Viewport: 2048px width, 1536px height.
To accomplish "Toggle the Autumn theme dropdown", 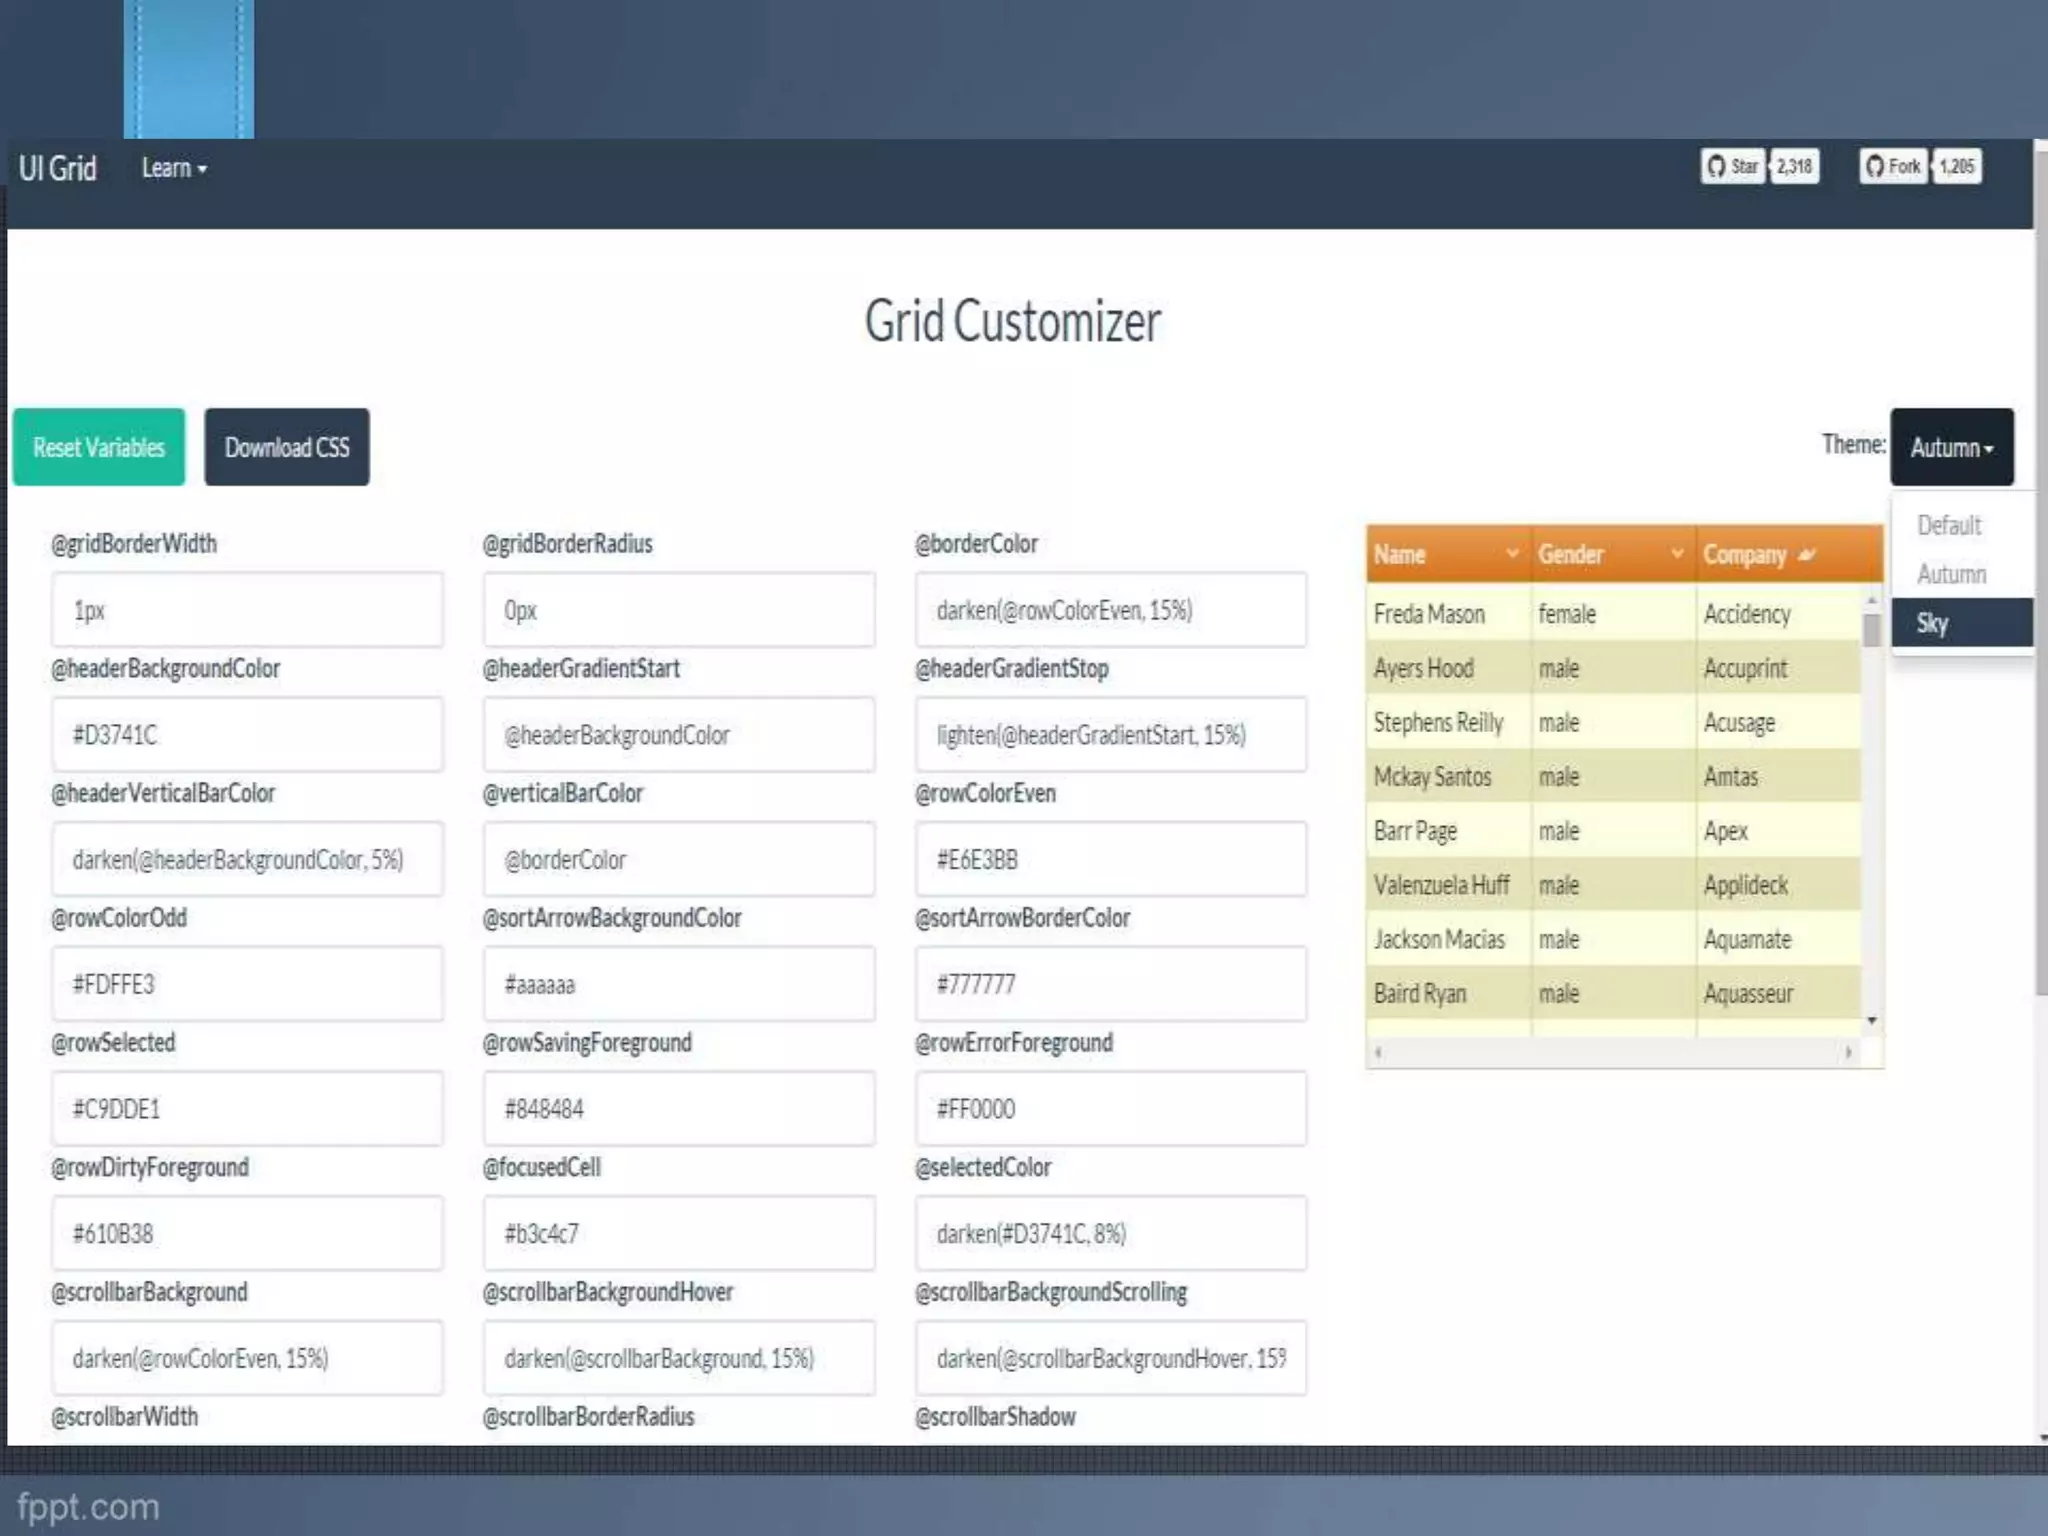I will coord(1951,447).
